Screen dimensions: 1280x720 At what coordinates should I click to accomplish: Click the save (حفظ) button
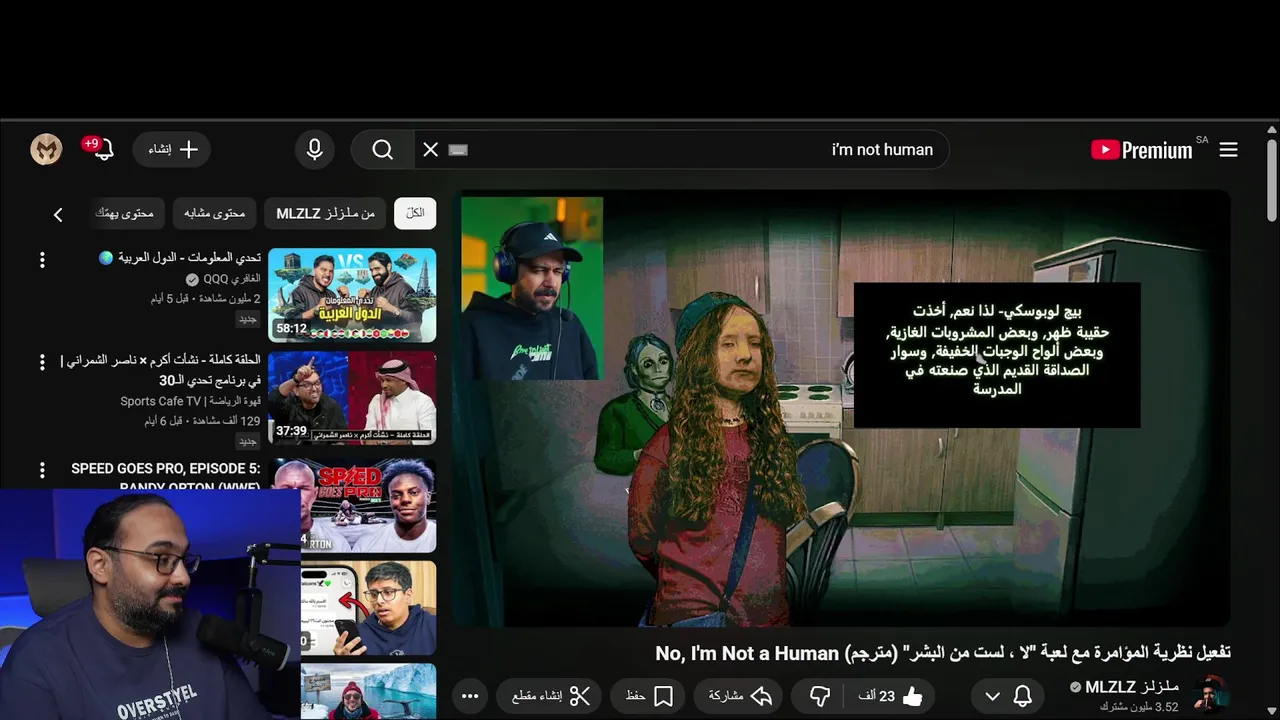(649, 696)
